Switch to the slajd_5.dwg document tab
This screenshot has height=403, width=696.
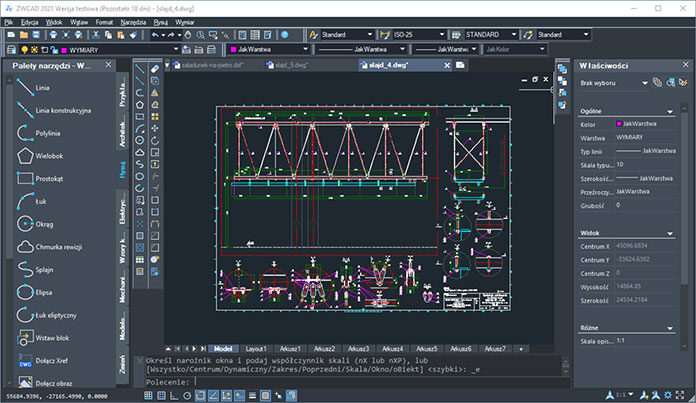(291, 66)
